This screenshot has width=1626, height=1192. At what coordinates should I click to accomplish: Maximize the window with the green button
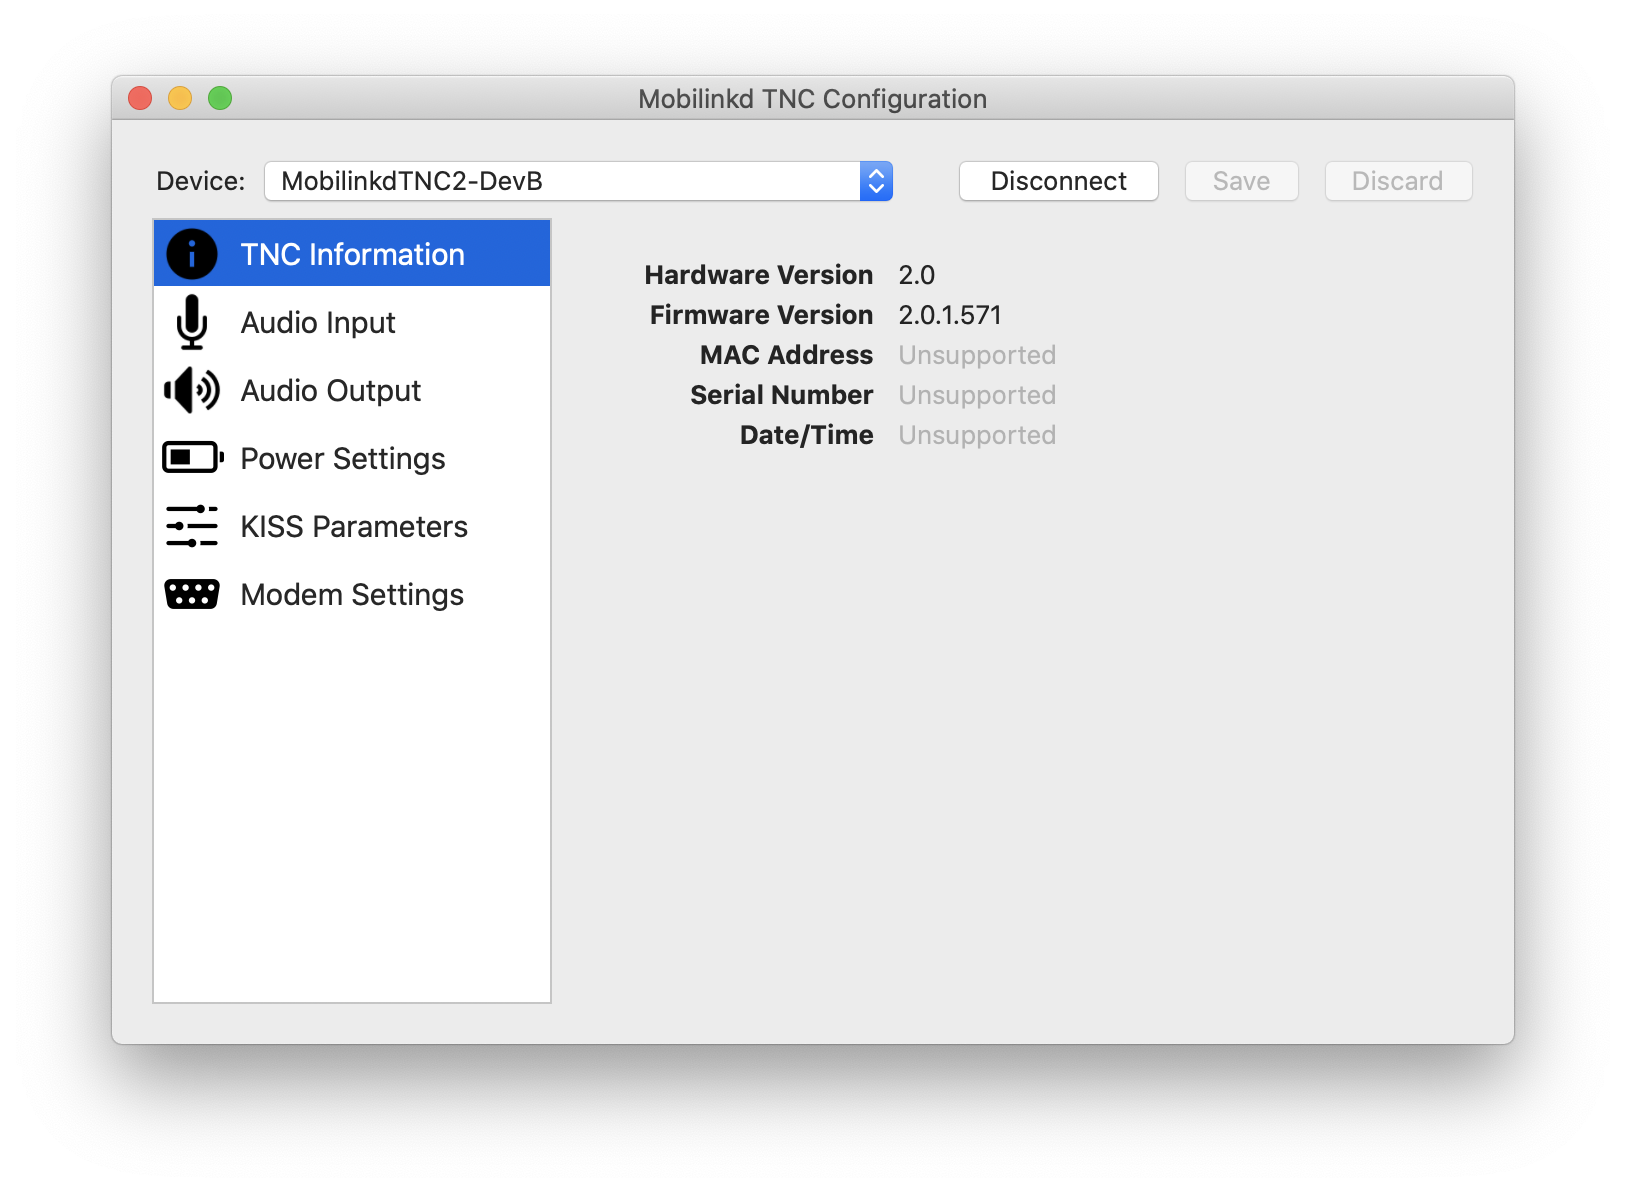pos(220,98)
